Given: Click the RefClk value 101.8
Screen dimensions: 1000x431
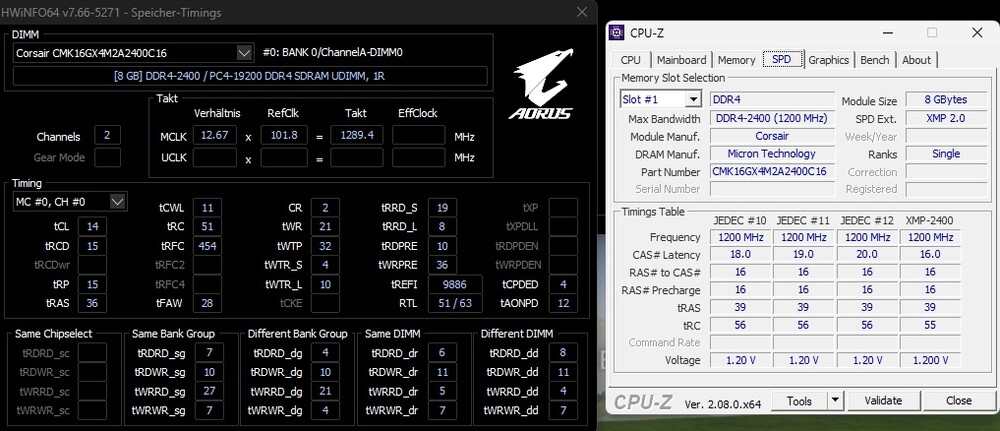Looking at the screenshot, I should pos(284,136).
